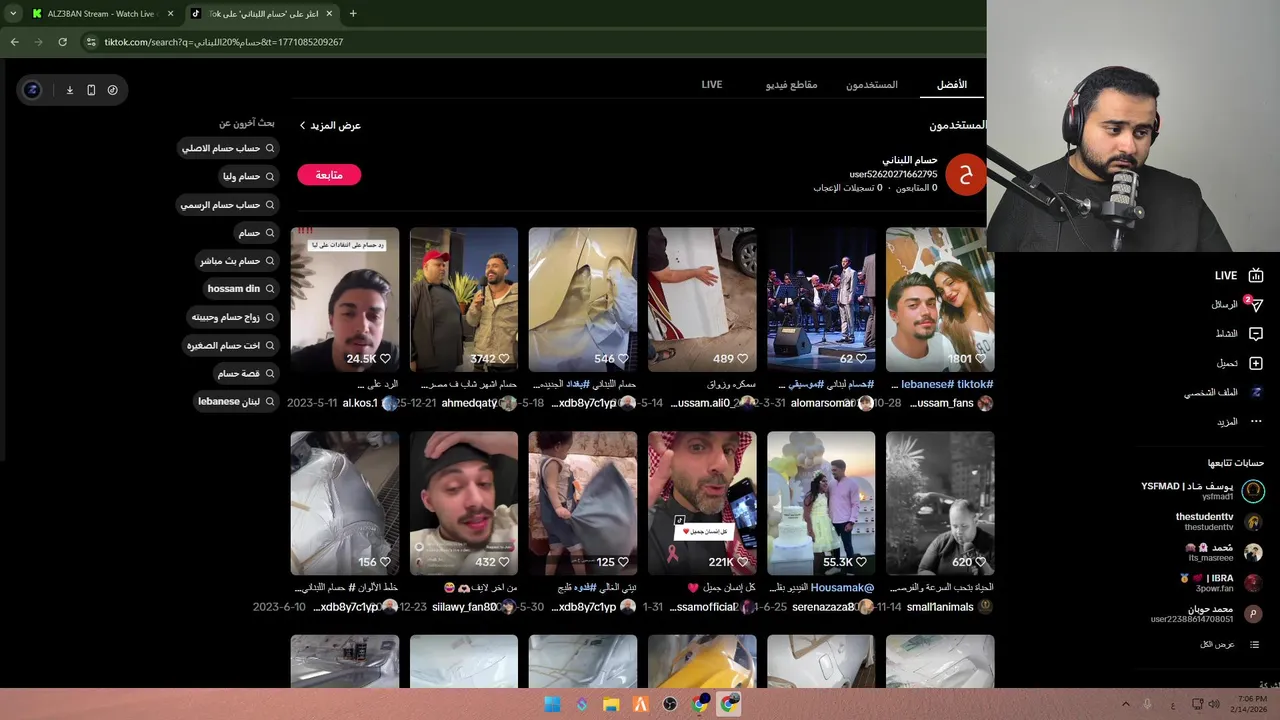
Task: Open orchestra video thumbnail with 62 likes
Action: [821, 300]
